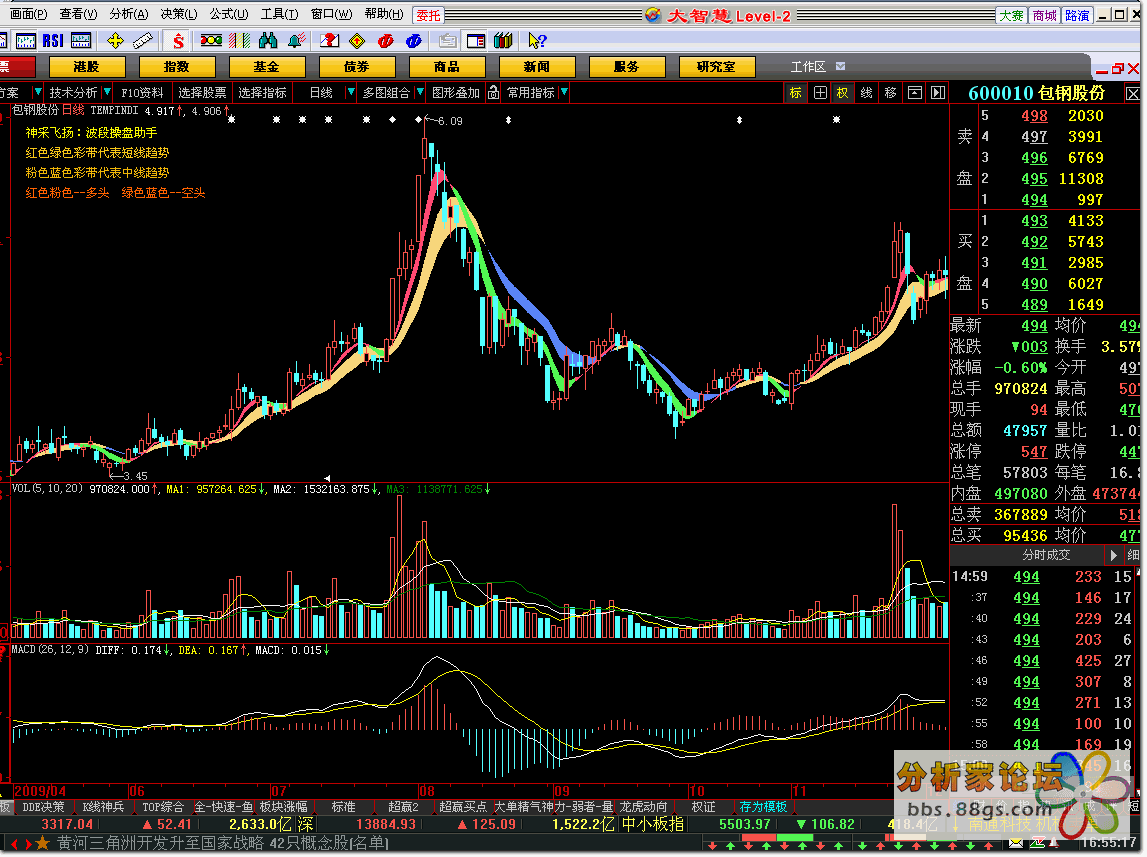Click the help cursor question icon
1147x857 pixels.
(x=537, y=41)
